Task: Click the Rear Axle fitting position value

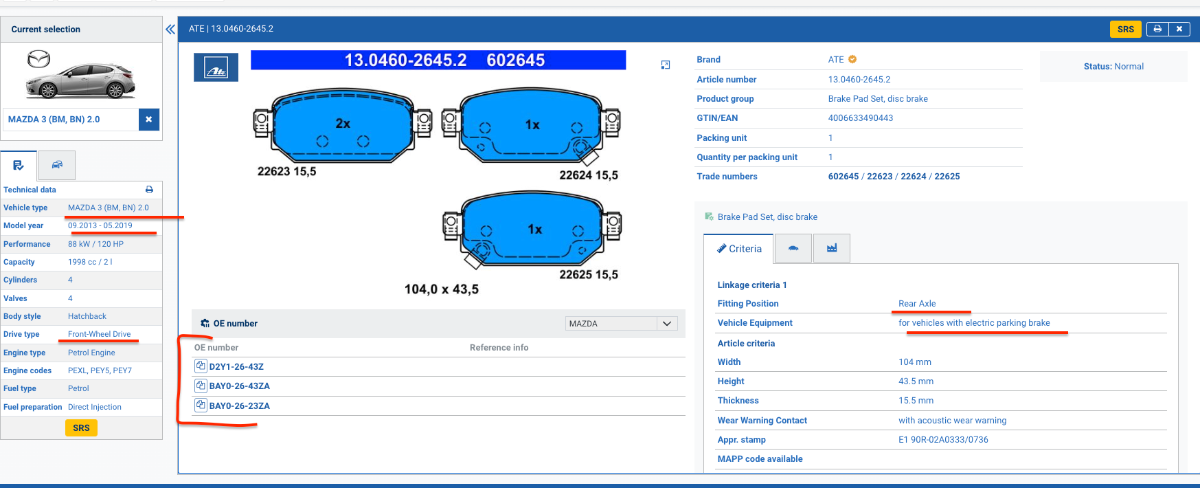Action: [x=917, y=304]
